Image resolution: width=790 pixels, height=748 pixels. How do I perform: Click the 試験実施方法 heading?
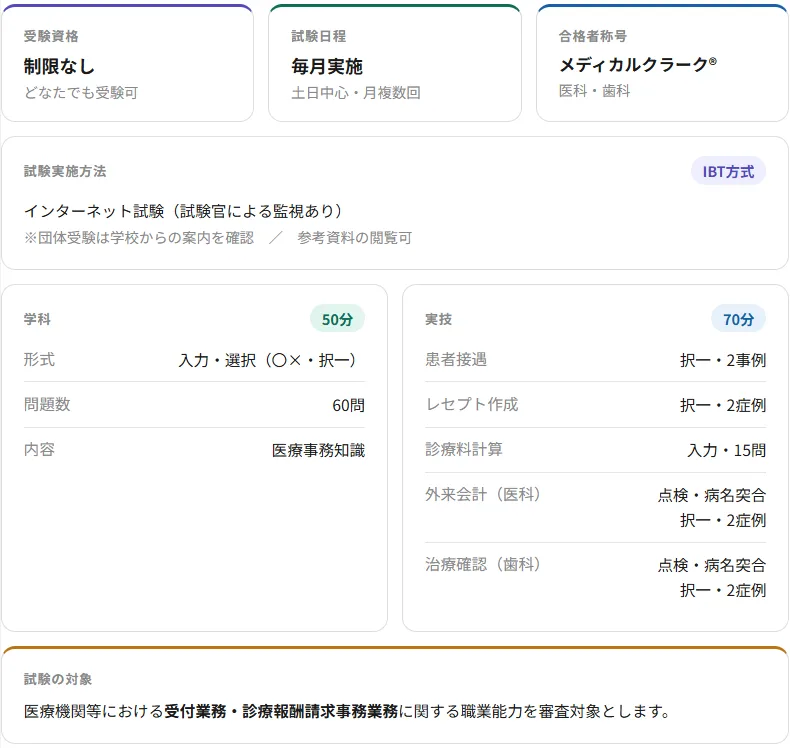pyautogui.click(x=65, y=171)
